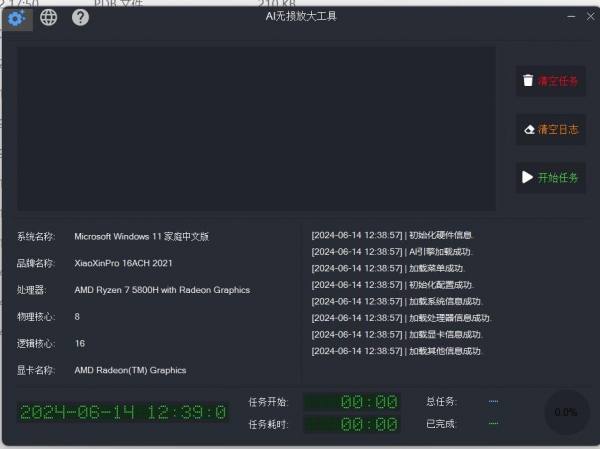Click the 已完成 completed tasks value
600x449 pixels.
(x=493, y=423)
